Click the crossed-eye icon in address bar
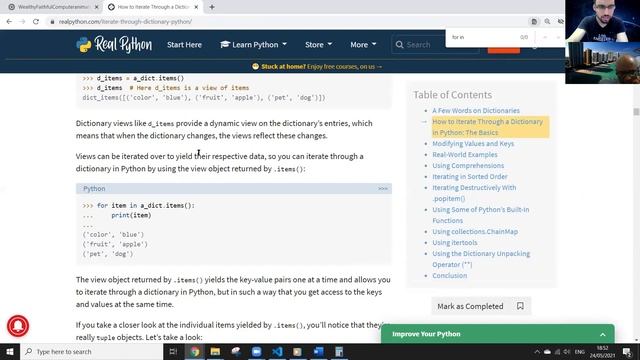The width and height of the screenshot is (640, 360). (561, 22)
